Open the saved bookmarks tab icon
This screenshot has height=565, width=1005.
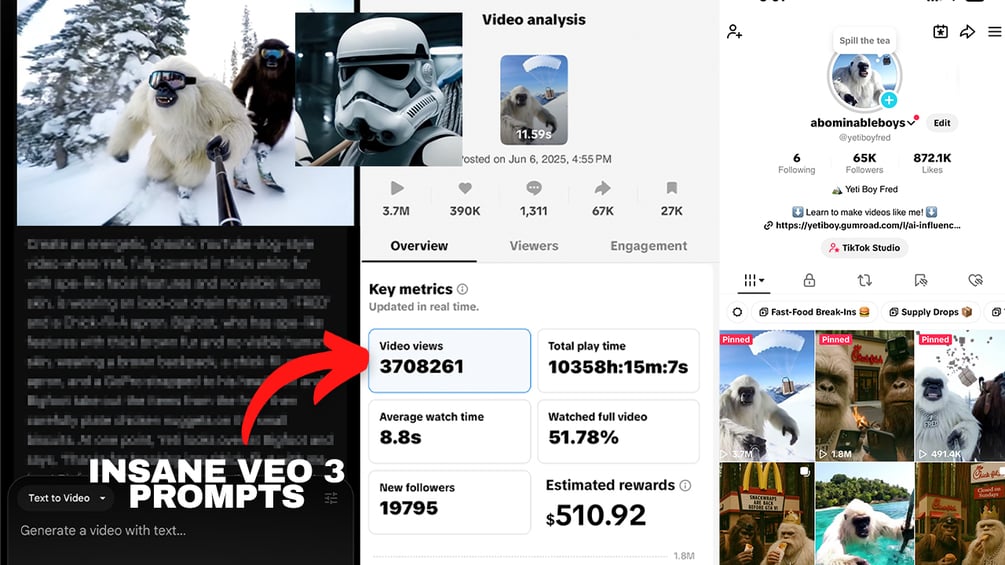coord(920,280)
